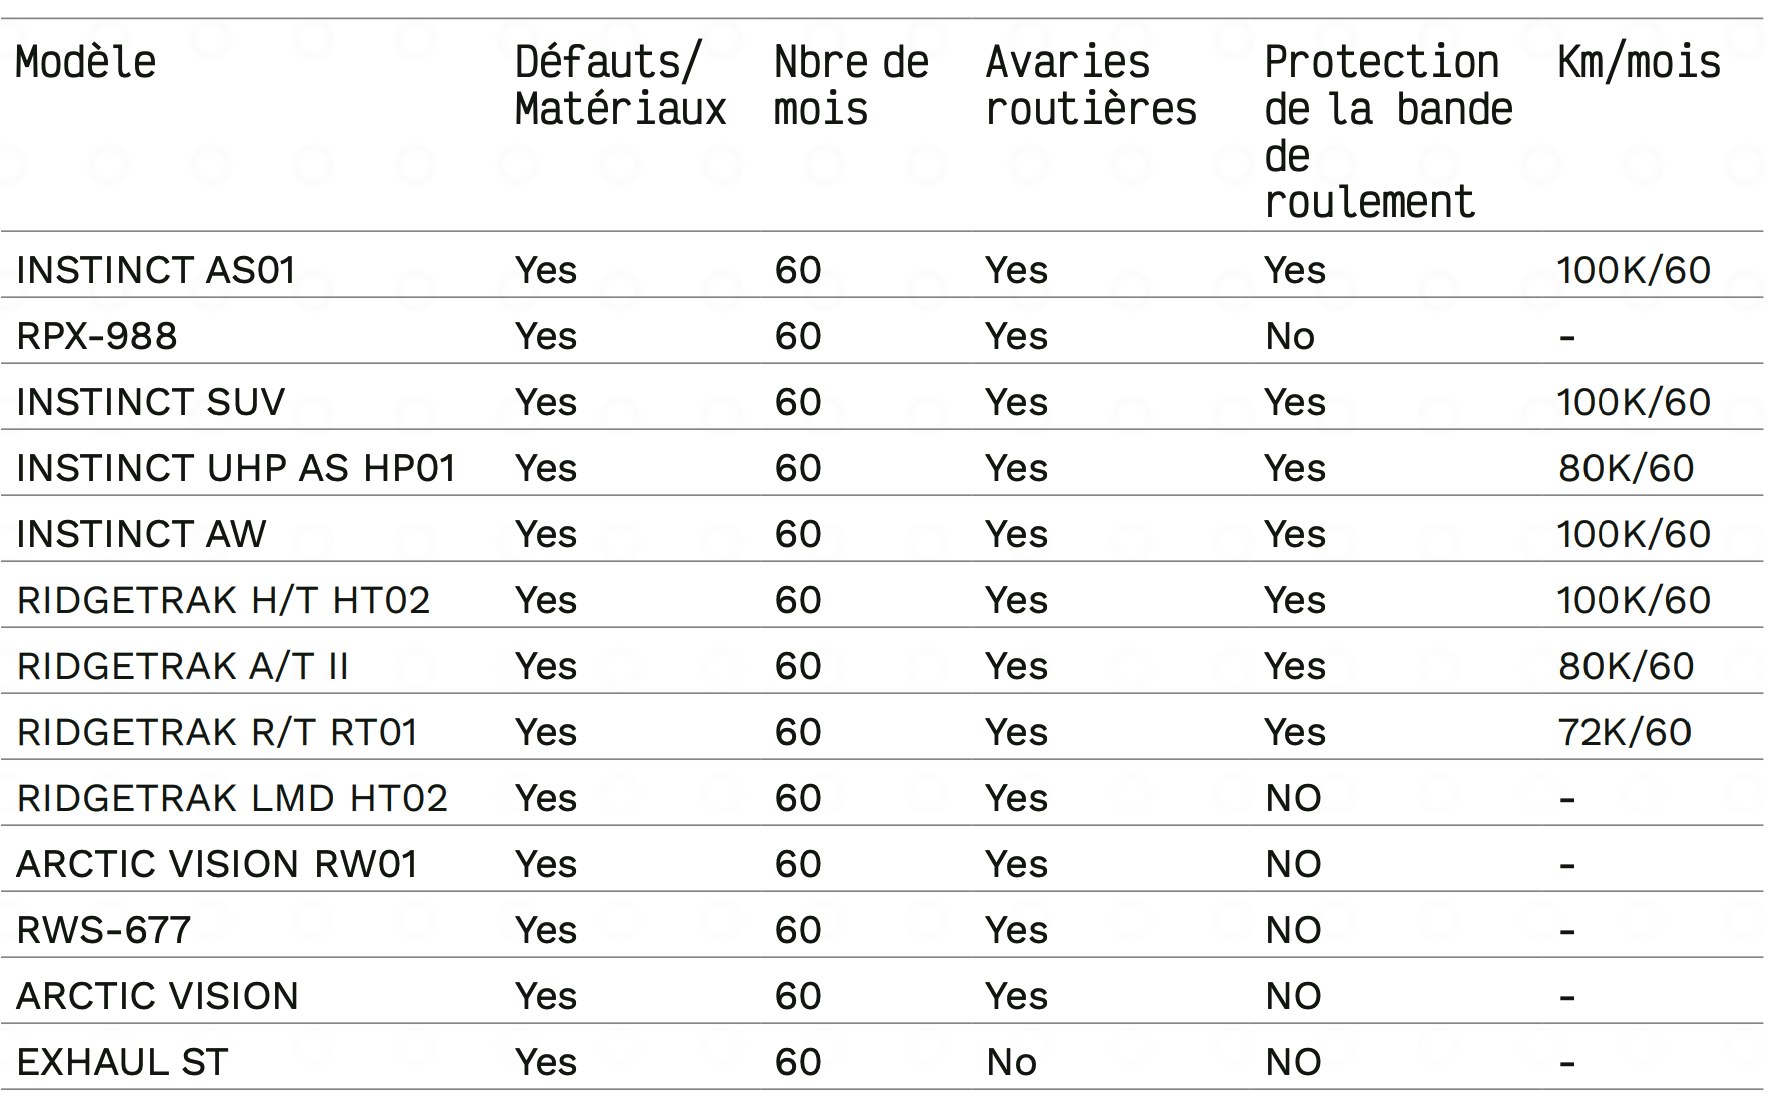Click the INSTINCT AS01 model name
Viewport: 1780px width, 1108px height.
pos(156,270)
